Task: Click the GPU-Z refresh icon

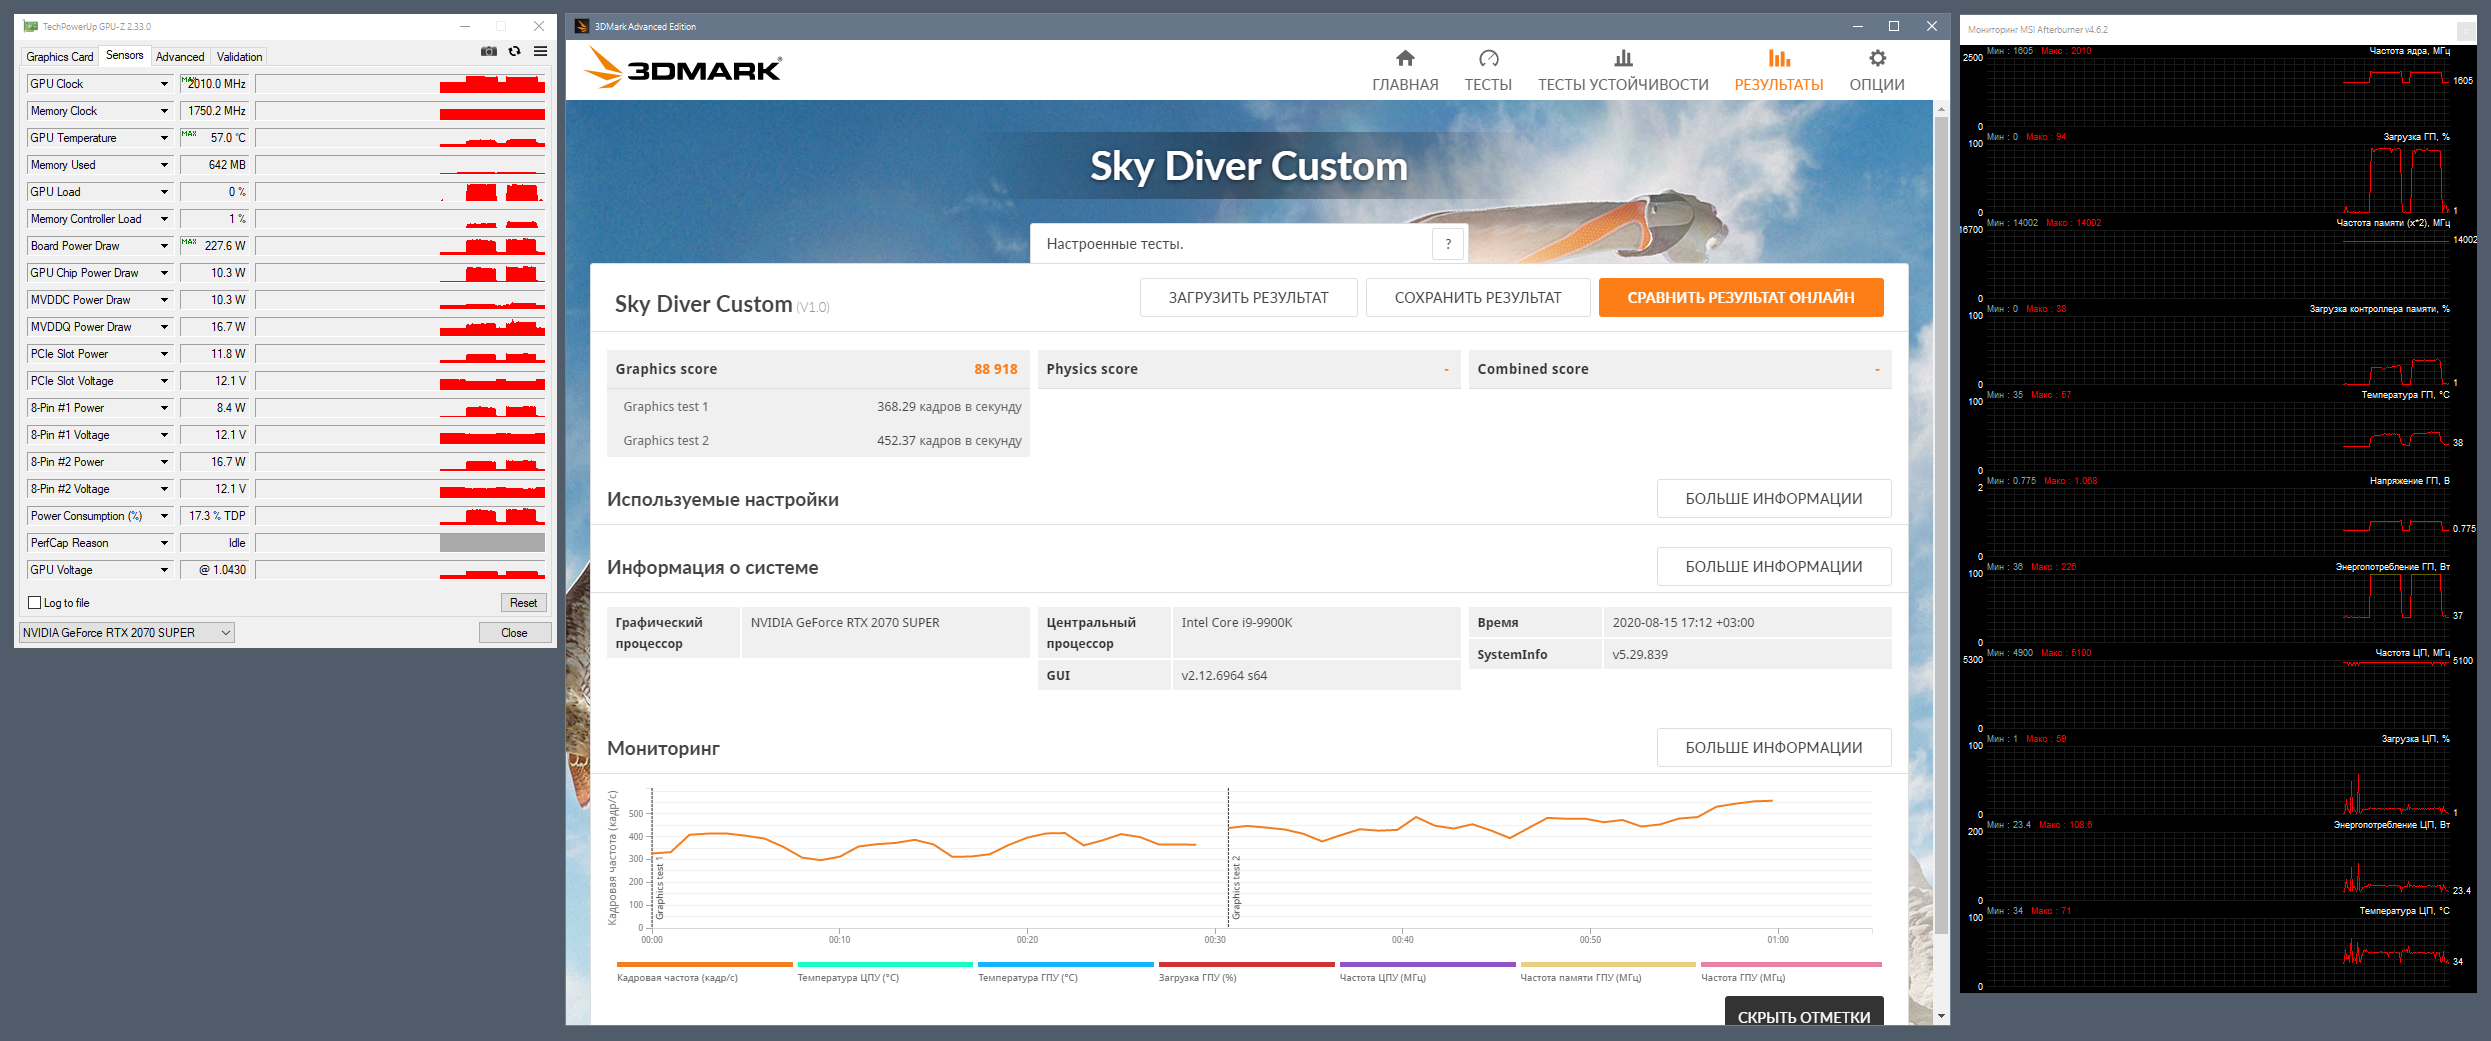Action: 514,51
